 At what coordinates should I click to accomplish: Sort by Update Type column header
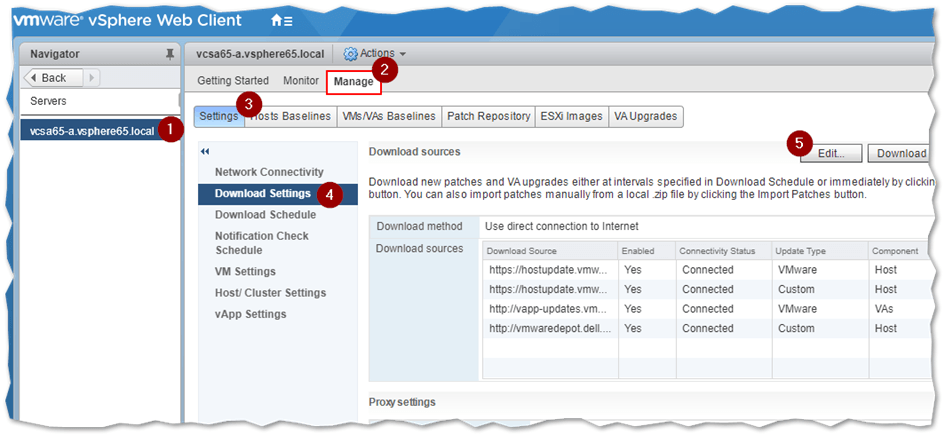[x=820, y=251]
